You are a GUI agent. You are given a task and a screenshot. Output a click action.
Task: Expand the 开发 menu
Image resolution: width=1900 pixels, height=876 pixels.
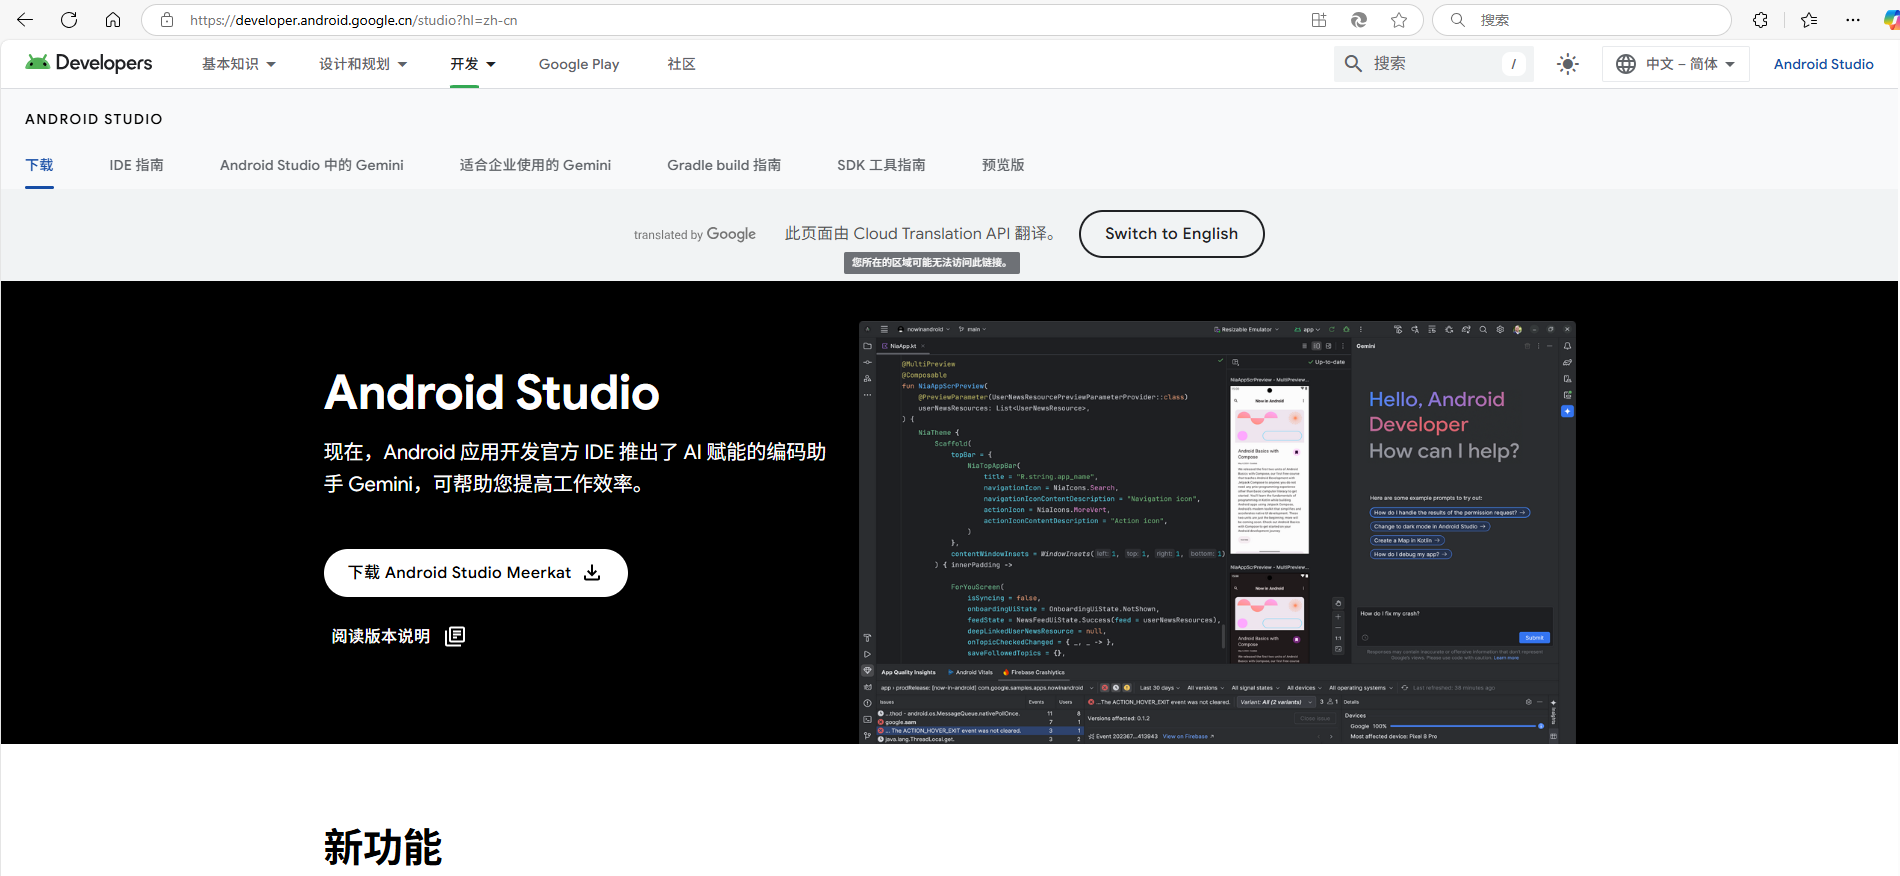[x=473, y=64]
